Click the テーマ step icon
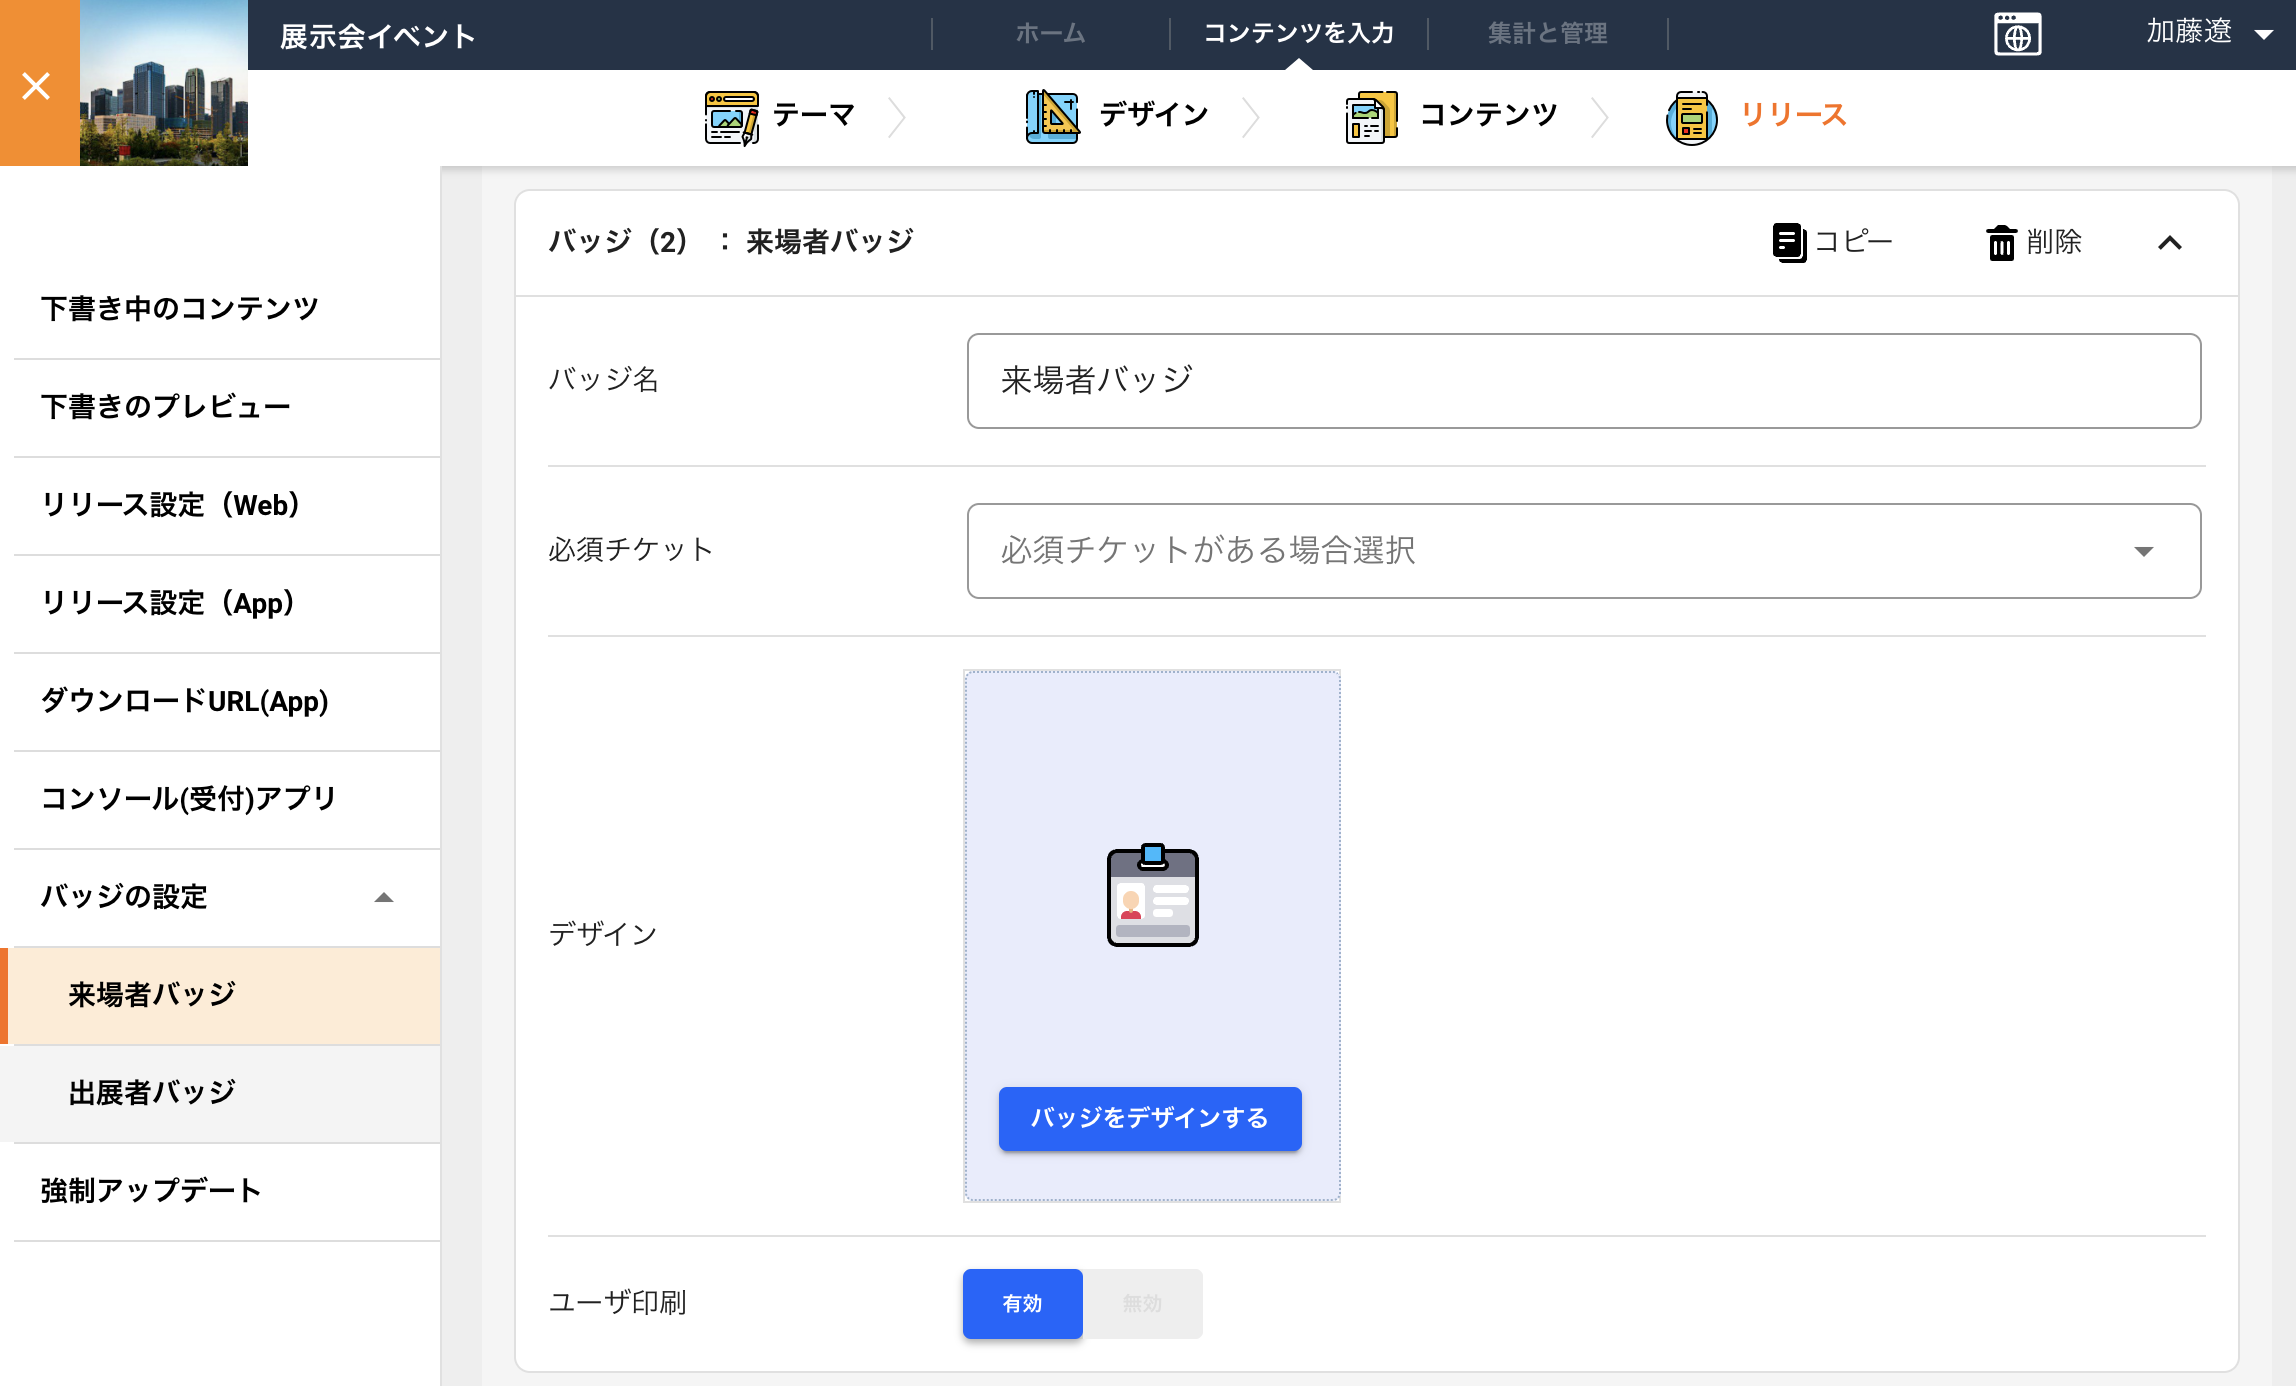This screenshot has width=2296, height=1386. coord(731,117)
